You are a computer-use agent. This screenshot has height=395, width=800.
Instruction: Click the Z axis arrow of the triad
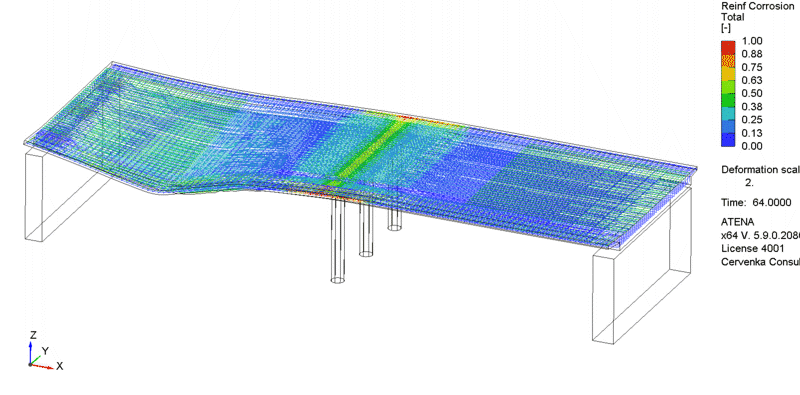(31, 353)
